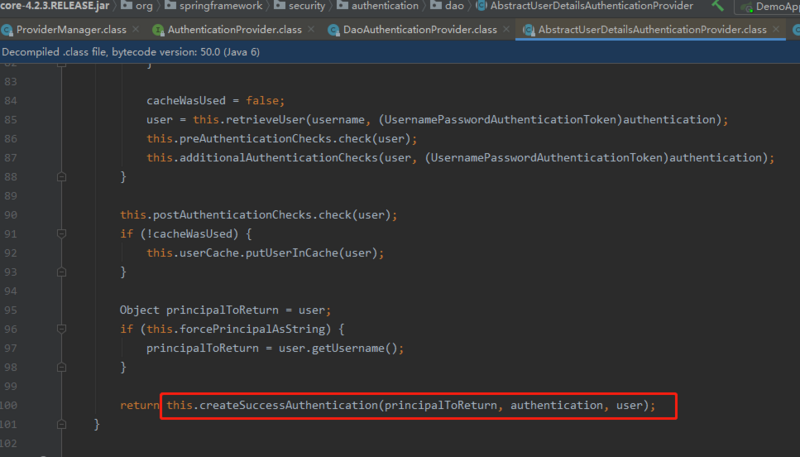This screenshot has height=457, width=800.
Task: Click the authentication breadcrumb folder
Action: point(377,6)
